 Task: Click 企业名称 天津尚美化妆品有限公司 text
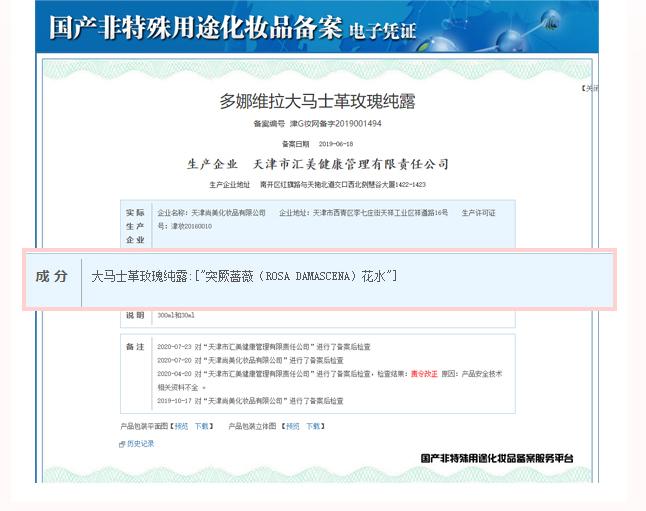[211, 213]
